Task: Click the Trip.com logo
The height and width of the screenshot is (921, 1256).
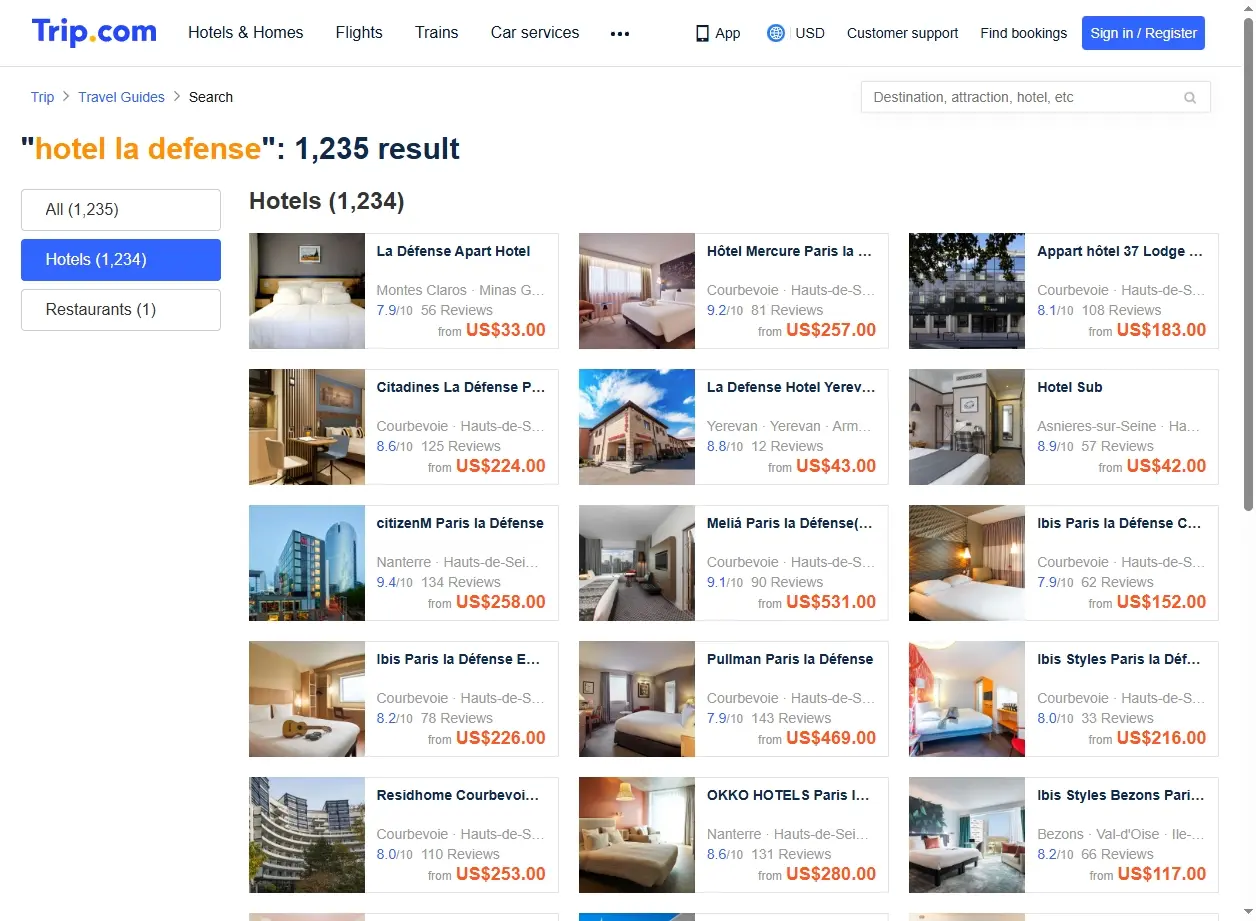Action: point(94,32)
